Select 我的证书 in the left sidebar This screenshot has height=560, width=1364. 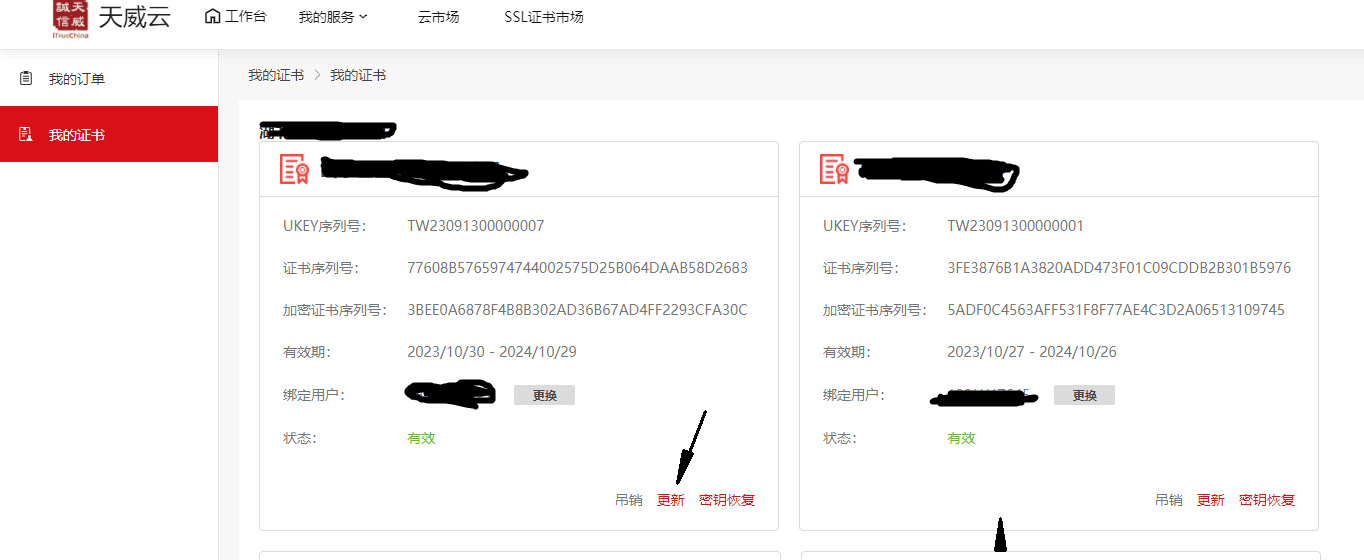77,135
